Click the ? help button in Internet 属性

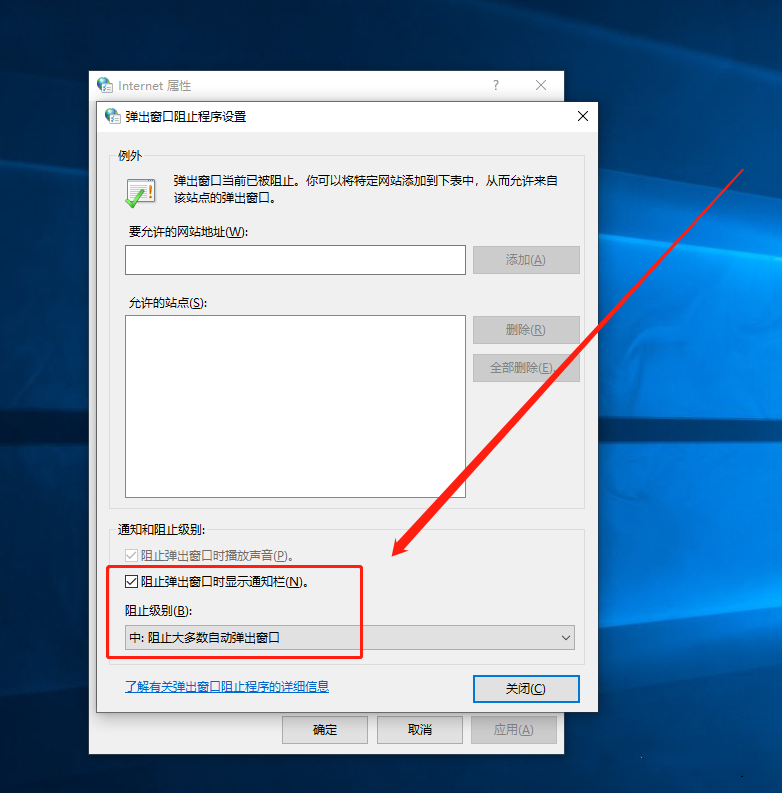click(x=496, y=86)
